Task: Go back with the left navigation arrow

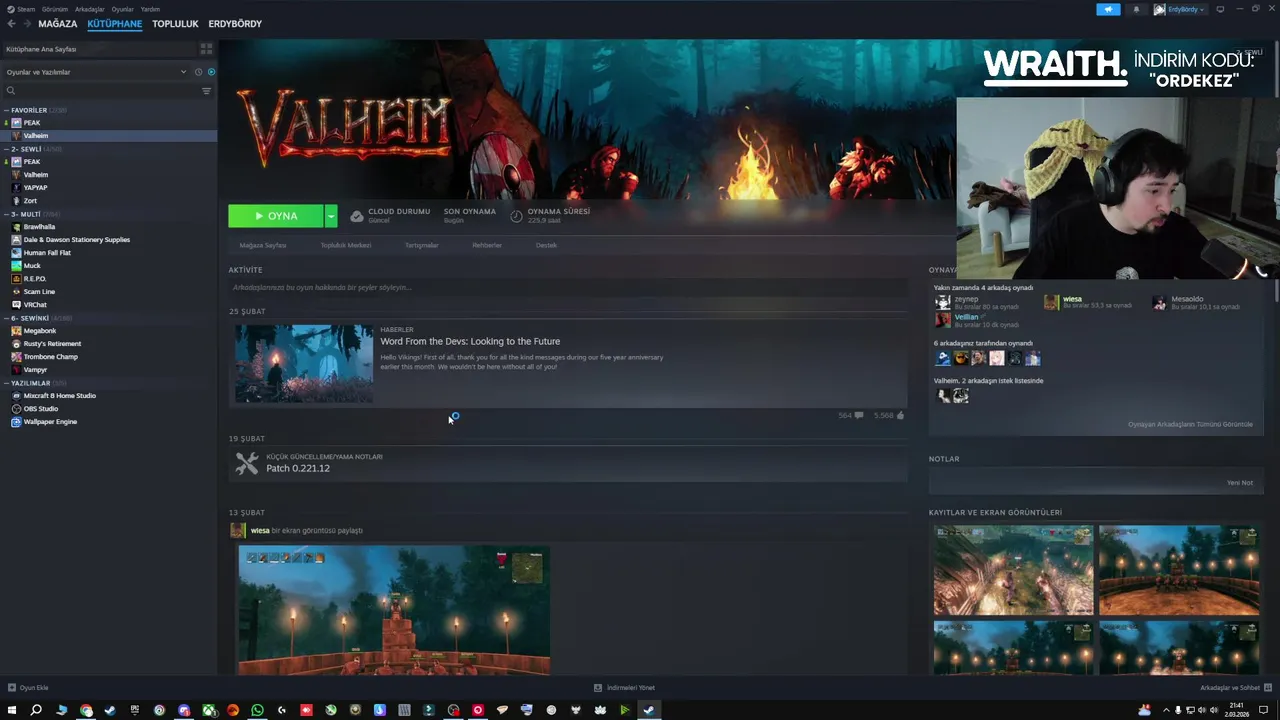Action: click(x=11, y=23)
